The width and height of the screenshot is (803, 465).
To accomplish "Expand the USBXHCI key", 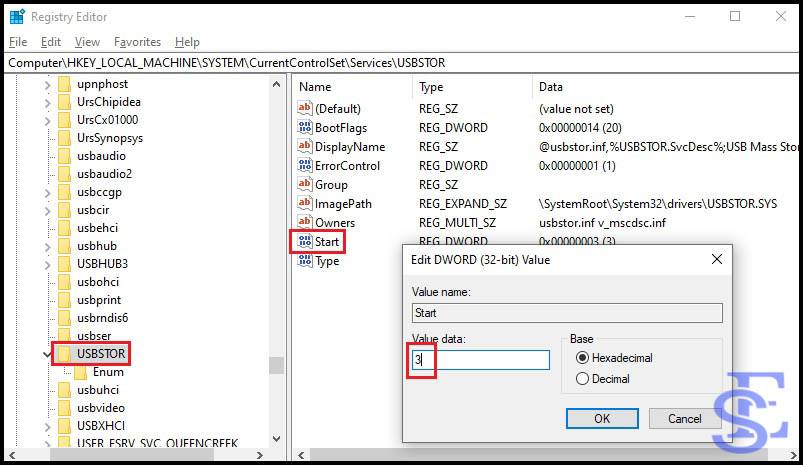I will click(48, 426).
